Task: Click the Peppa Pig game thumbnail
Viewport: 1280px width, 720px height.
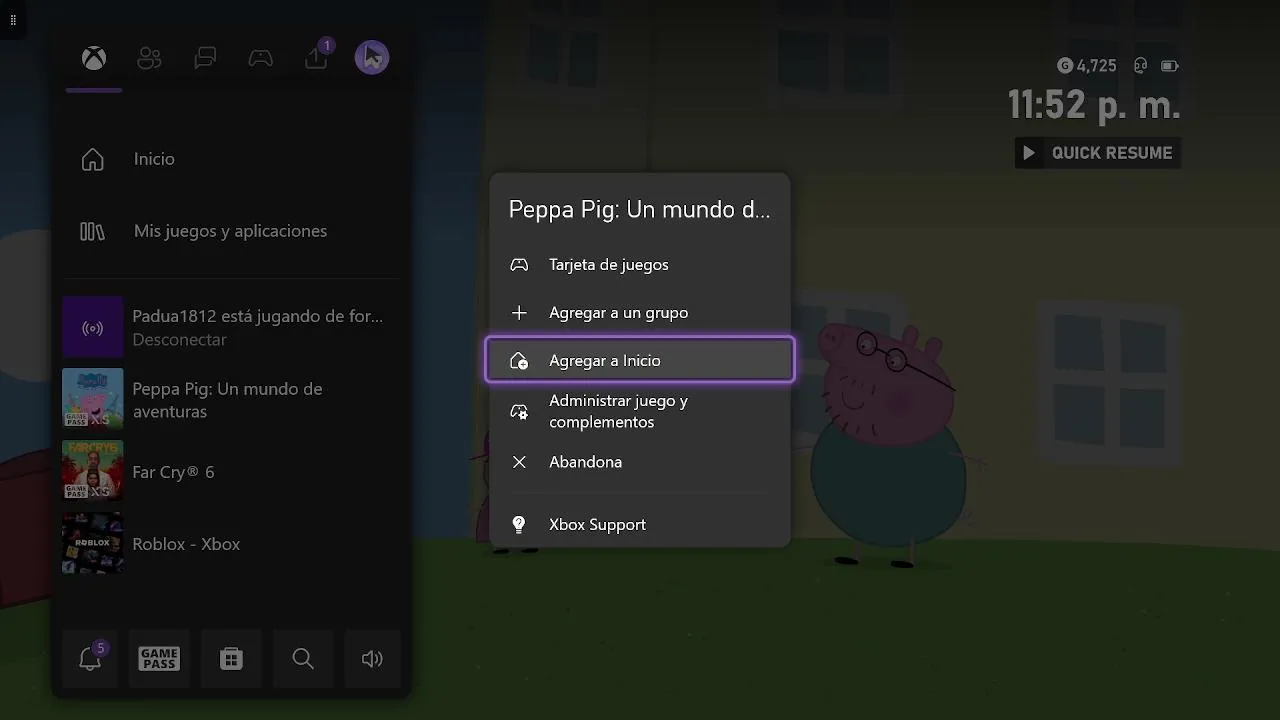Action: click(93, 400)
